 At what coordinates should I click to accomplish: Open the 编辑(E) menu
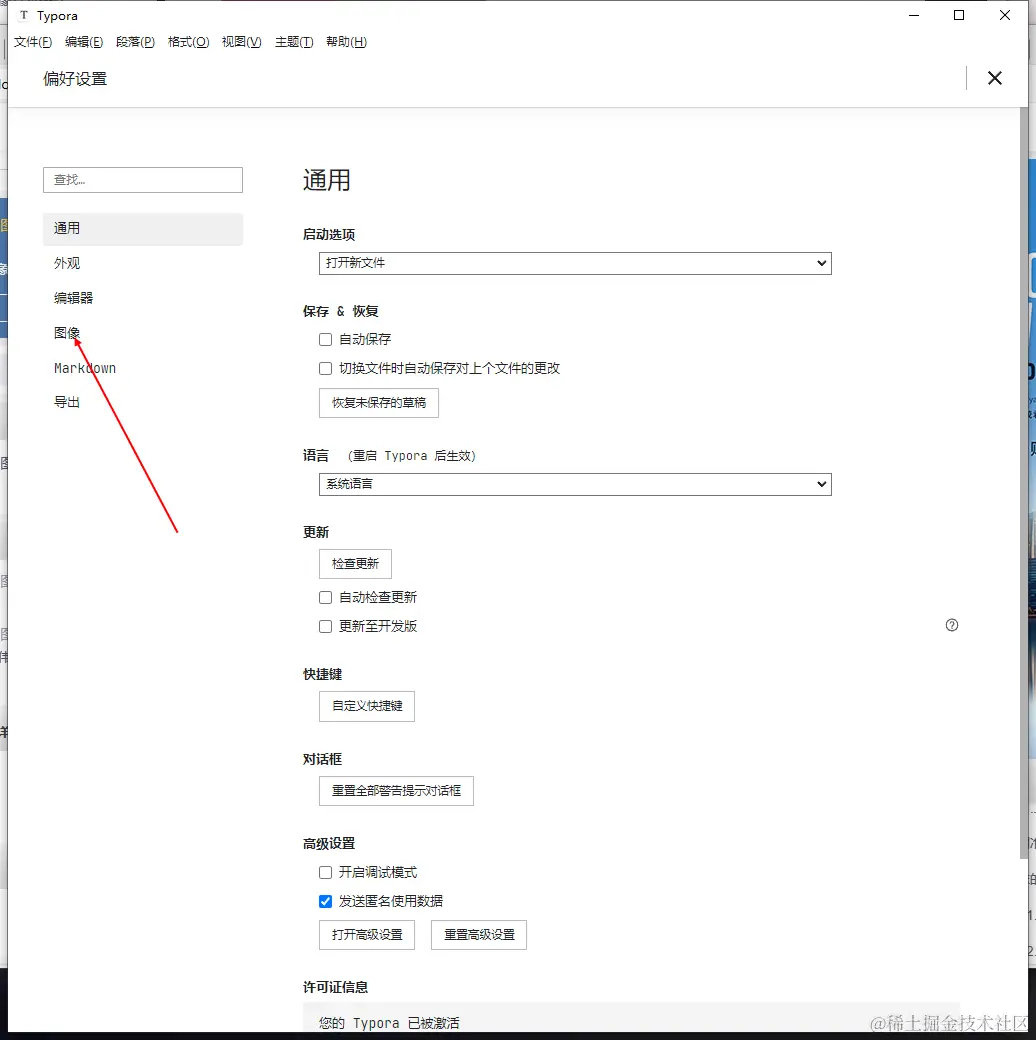click(x=84, y=42)
